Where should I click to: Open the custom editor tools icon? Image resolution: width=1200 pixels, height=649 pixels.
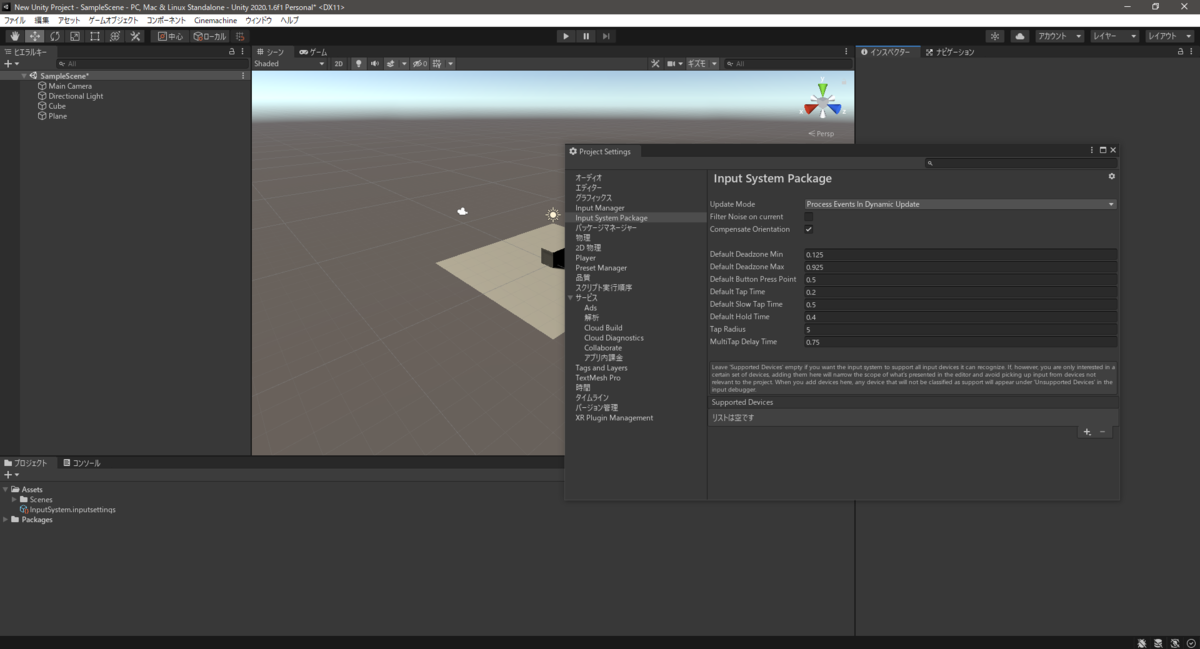point(135,36)
